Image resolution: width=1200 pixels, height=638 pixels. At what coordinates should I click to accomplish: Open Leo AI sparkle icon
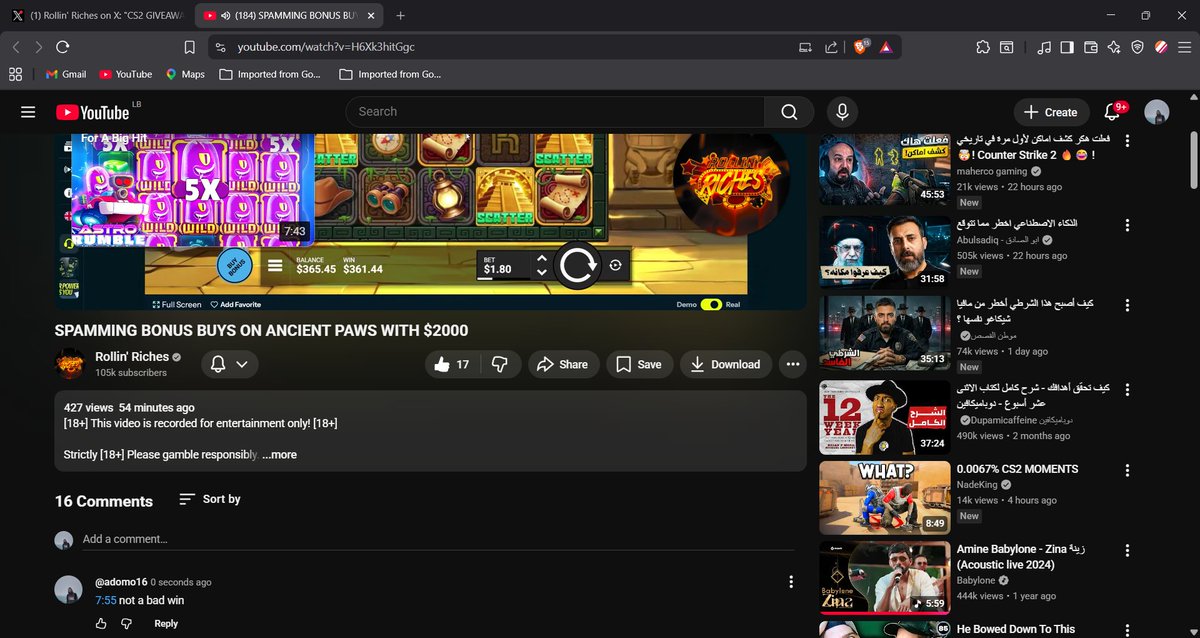(x=1114, y=47)
